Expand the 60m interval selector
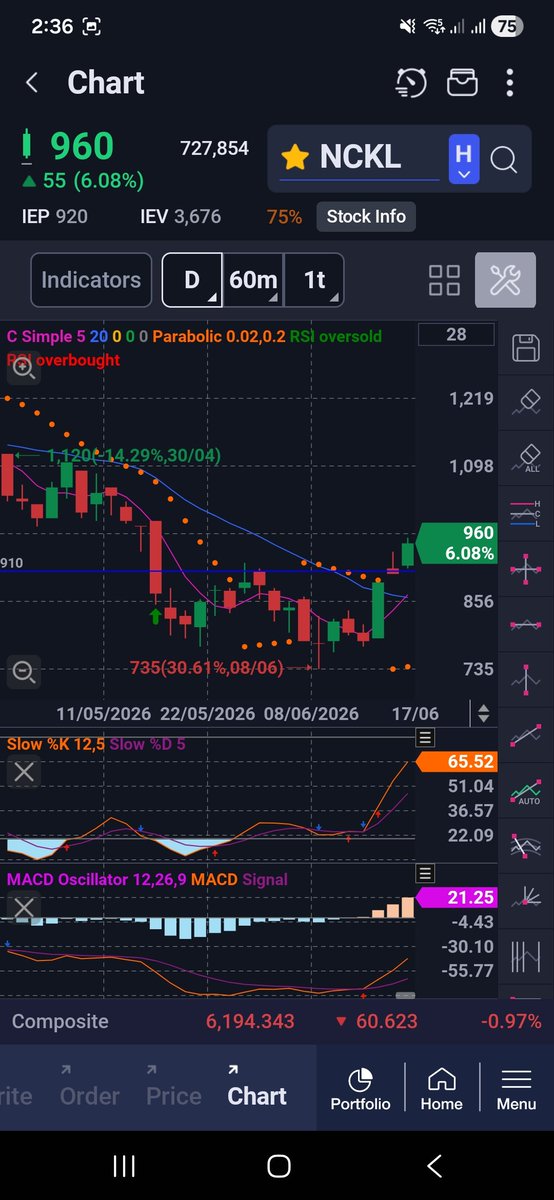 click(x=253, y=280)
